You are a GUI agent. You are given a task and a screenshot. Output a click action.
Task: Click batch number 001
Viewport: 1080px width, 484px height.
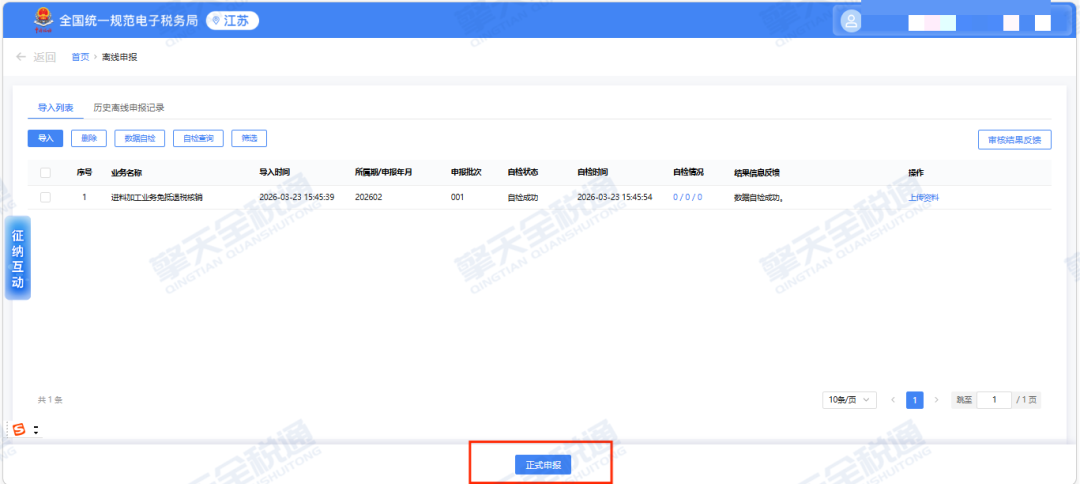457,197
